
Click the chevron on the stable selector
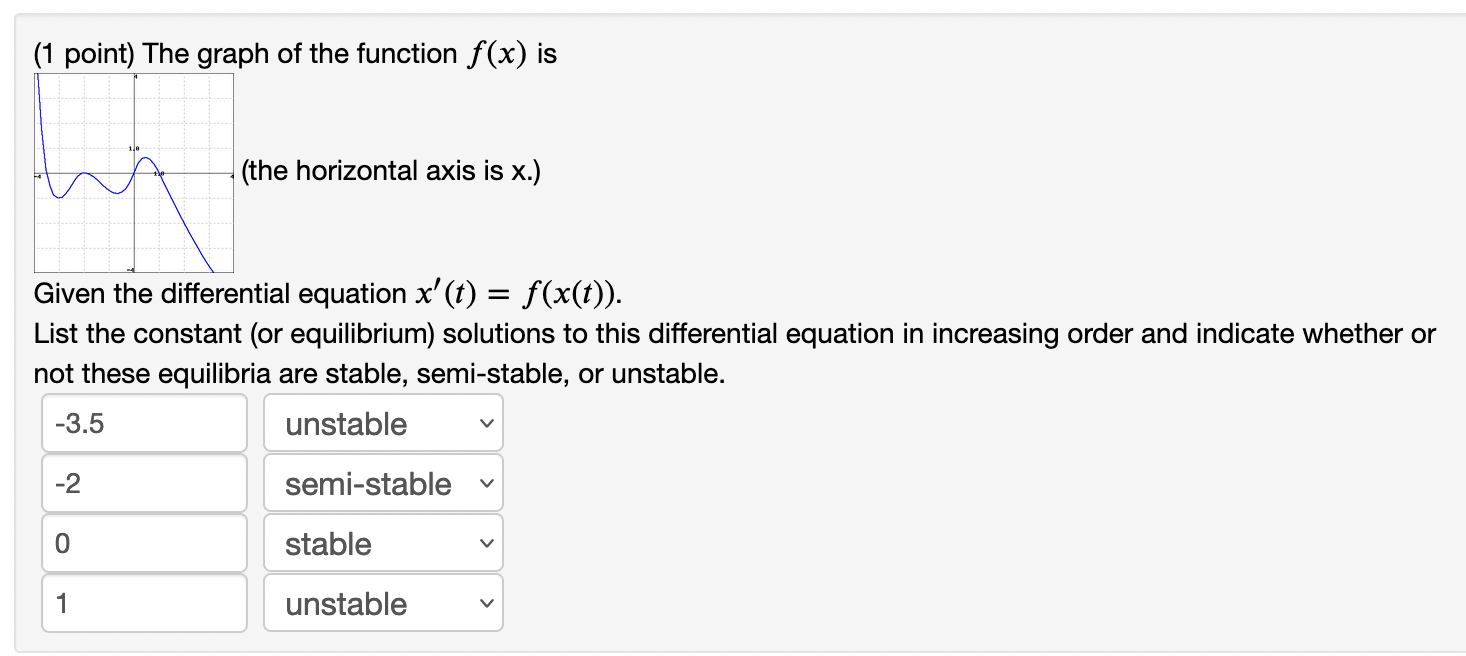pos(489,544)
